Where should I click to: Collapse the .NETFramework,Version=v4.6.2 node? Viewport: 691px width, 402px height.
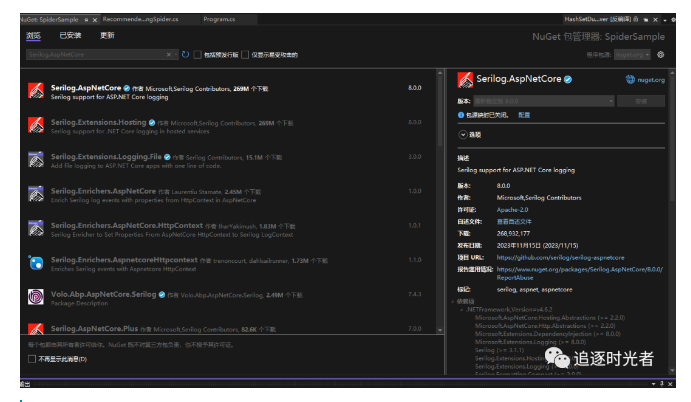point(461,310)
